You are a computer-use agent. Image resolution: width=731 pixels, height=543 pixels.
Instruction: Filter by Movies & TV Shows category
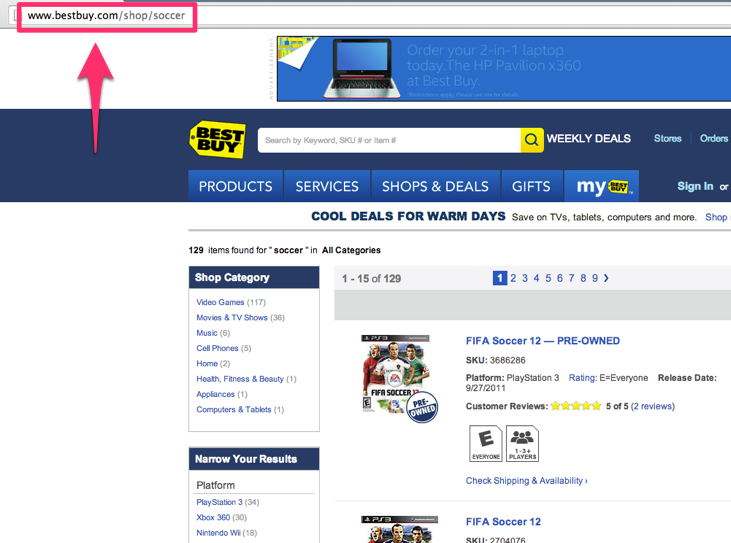[x=232, y=317]
